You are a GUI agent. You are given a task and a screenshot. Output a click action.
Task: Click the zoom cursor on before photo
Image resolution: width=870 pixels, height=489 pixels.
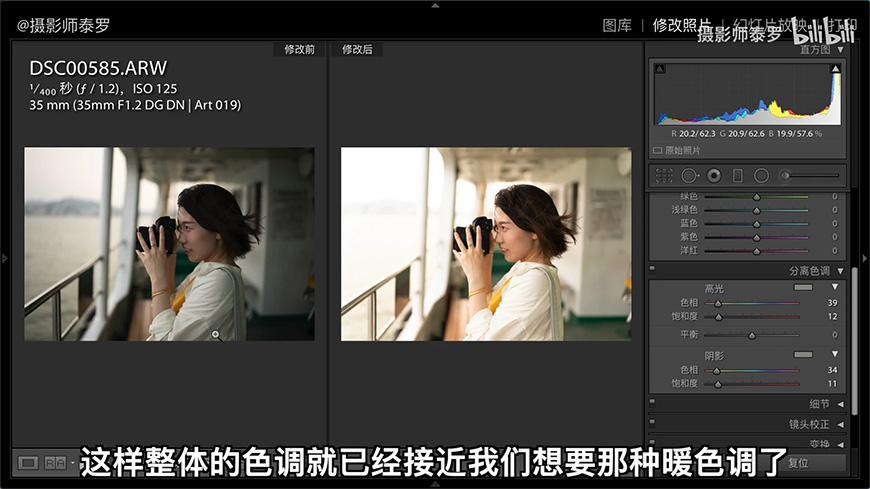coord(215,334)
